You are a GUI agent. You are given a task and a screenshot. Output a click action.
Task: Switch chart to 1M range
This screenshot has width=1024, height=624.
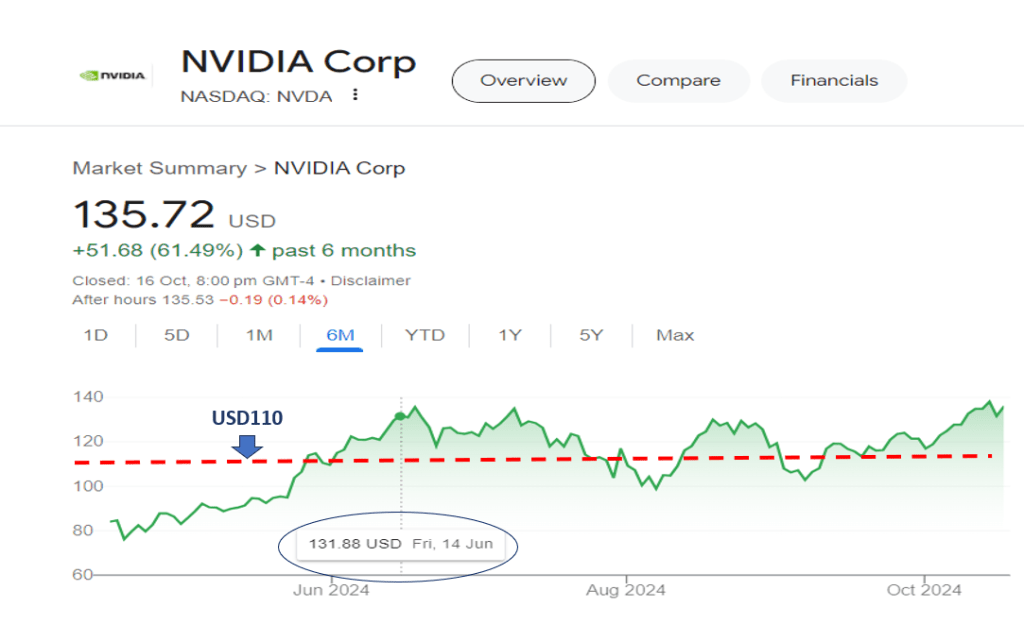click(x=259, y=335)
